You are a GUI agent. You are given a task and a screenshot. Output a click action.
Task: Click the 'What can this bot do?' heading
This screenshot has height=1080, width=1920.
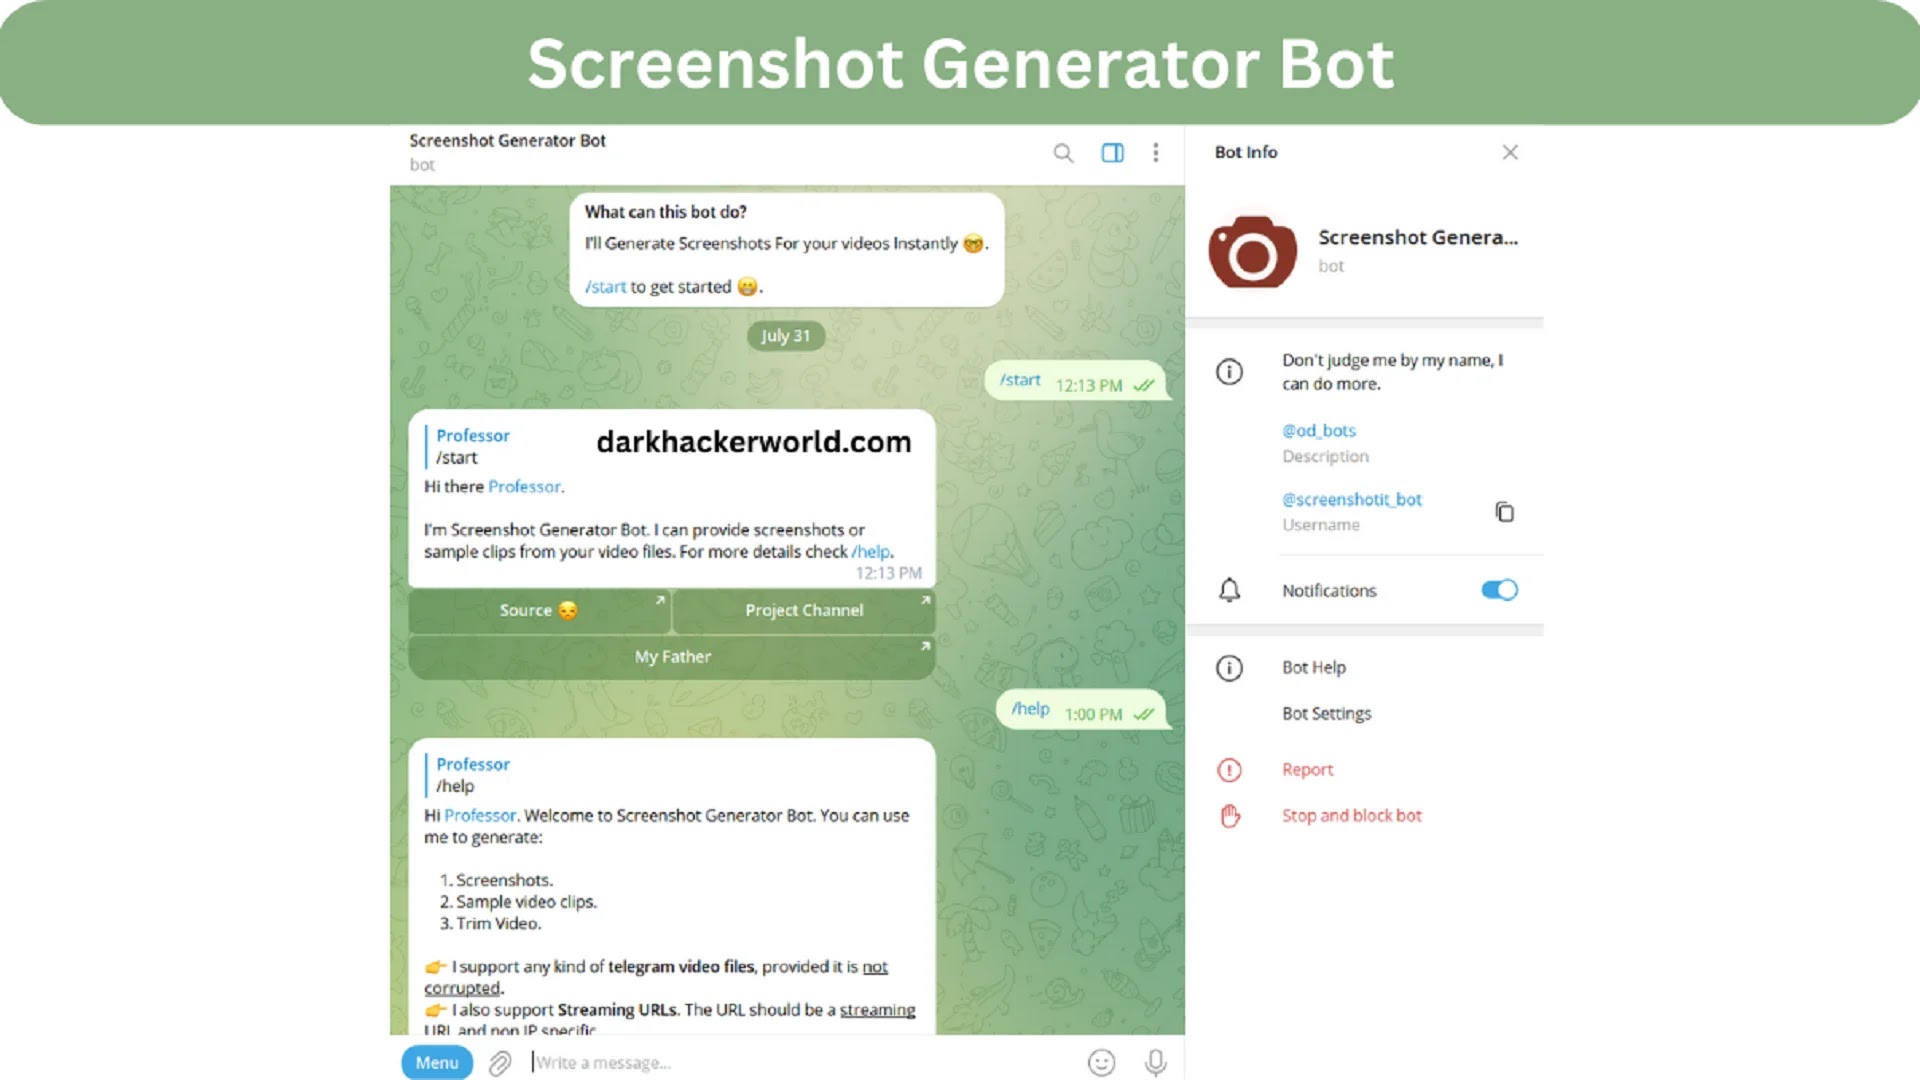coord(666,212)
